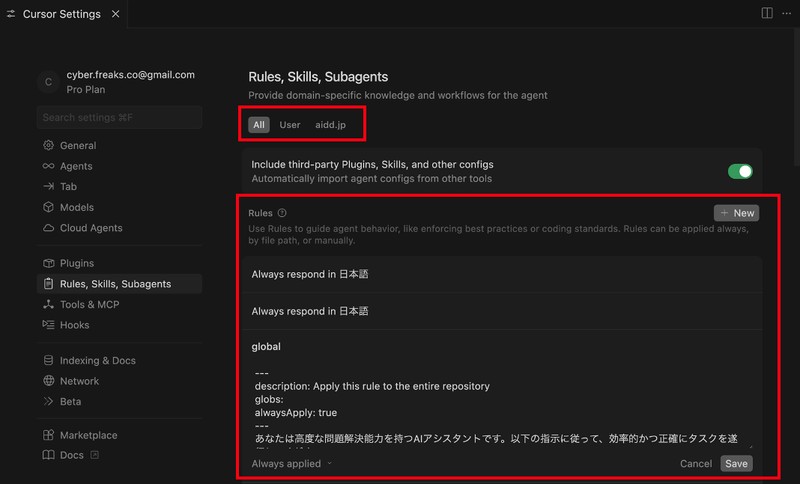Open the Beta chevrons icon

(x=48, y=401)
